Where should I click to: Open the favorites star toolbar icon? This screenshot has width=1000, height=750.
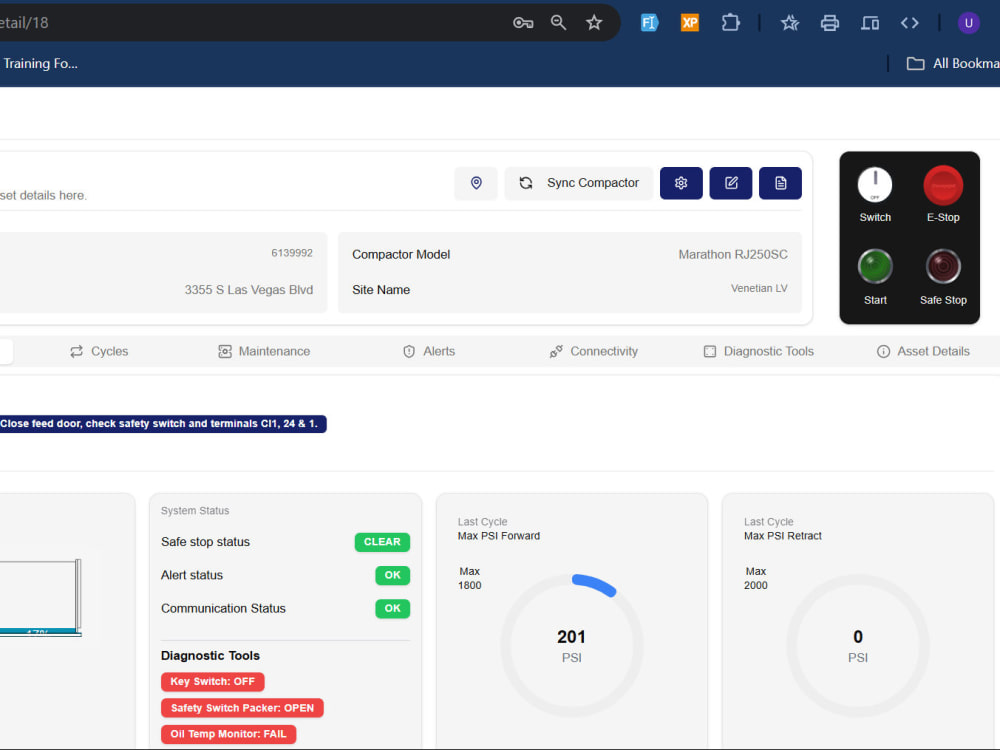point(790,23)
